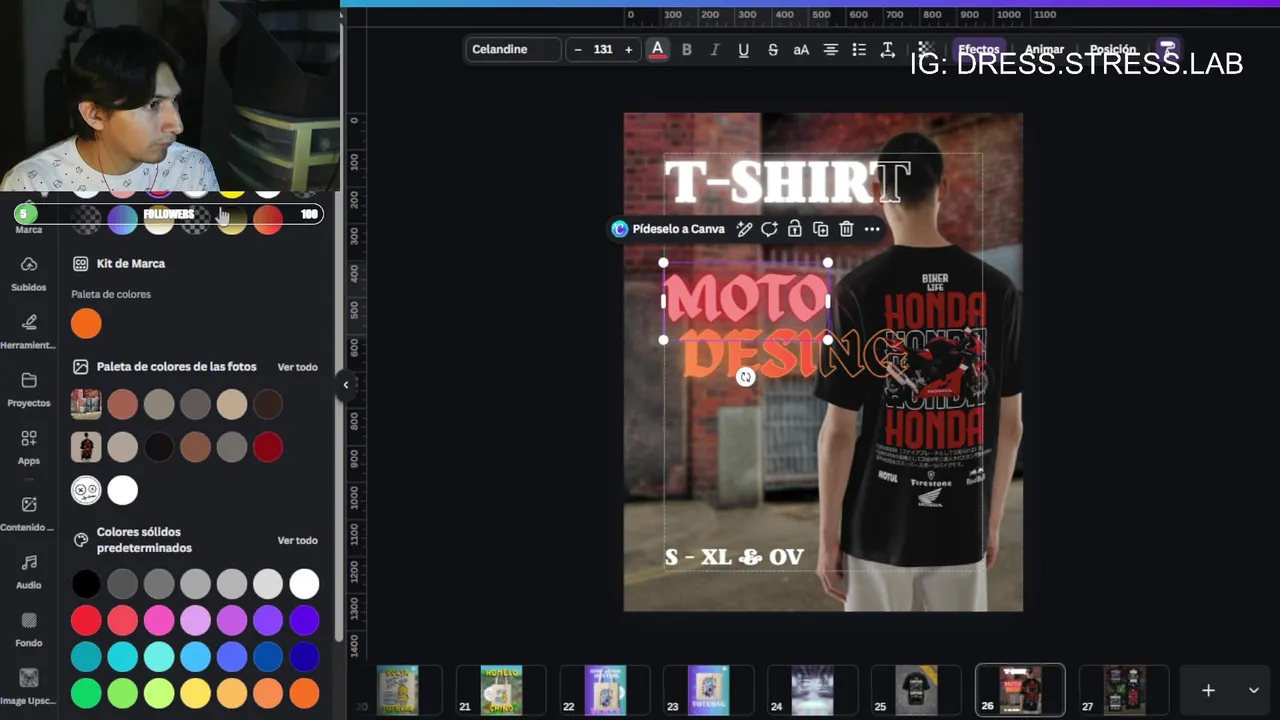Toggle bulleted list formatting
The image size is (1280, 720).
point(858,49)
